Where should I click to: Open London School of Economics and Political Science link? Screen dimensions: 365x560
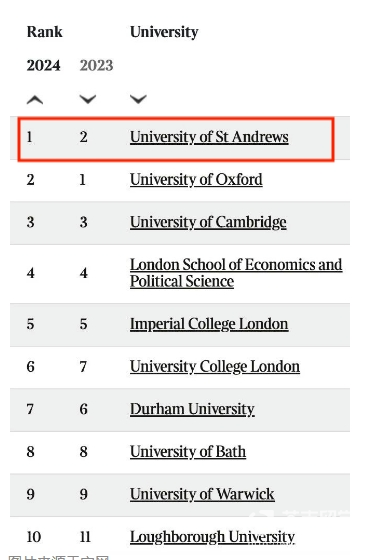[x=236, y=274]
